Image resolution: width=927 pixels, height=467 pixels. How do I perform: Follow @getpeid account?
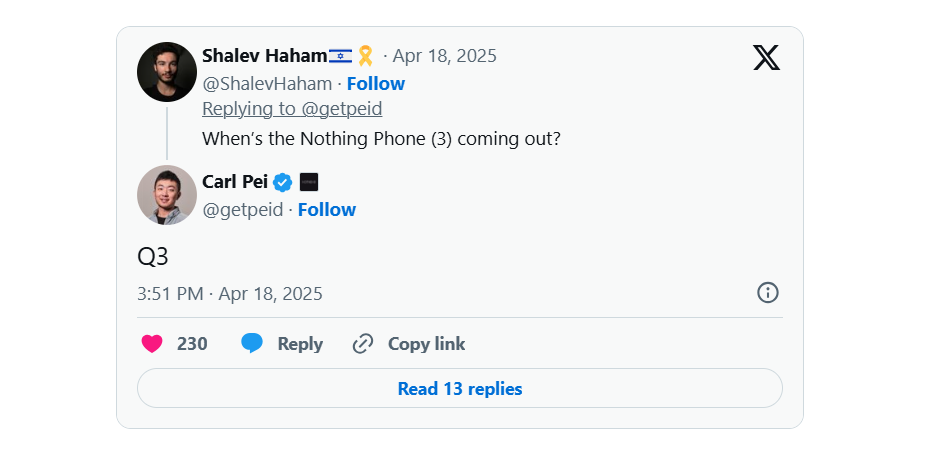tap(326, 210)
